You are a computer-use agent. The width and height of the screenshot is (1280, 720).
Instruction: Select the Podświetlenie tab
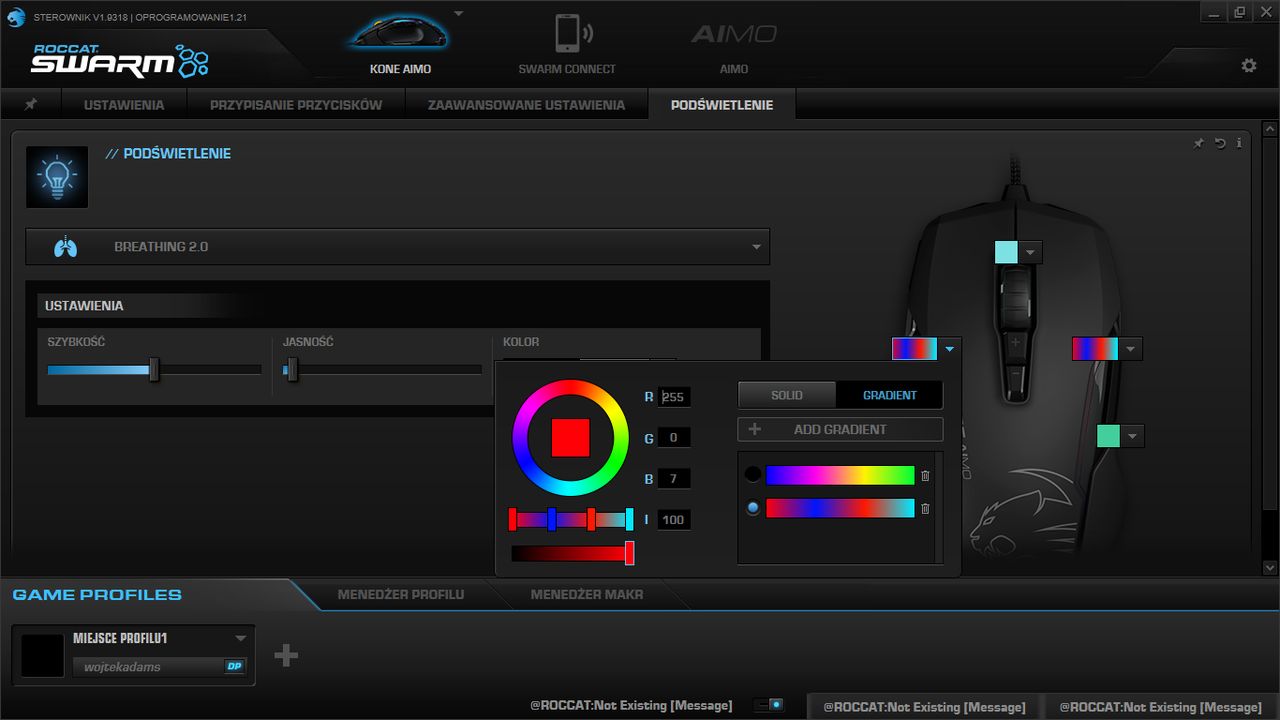pyautogui.click(x=722, y=104)
